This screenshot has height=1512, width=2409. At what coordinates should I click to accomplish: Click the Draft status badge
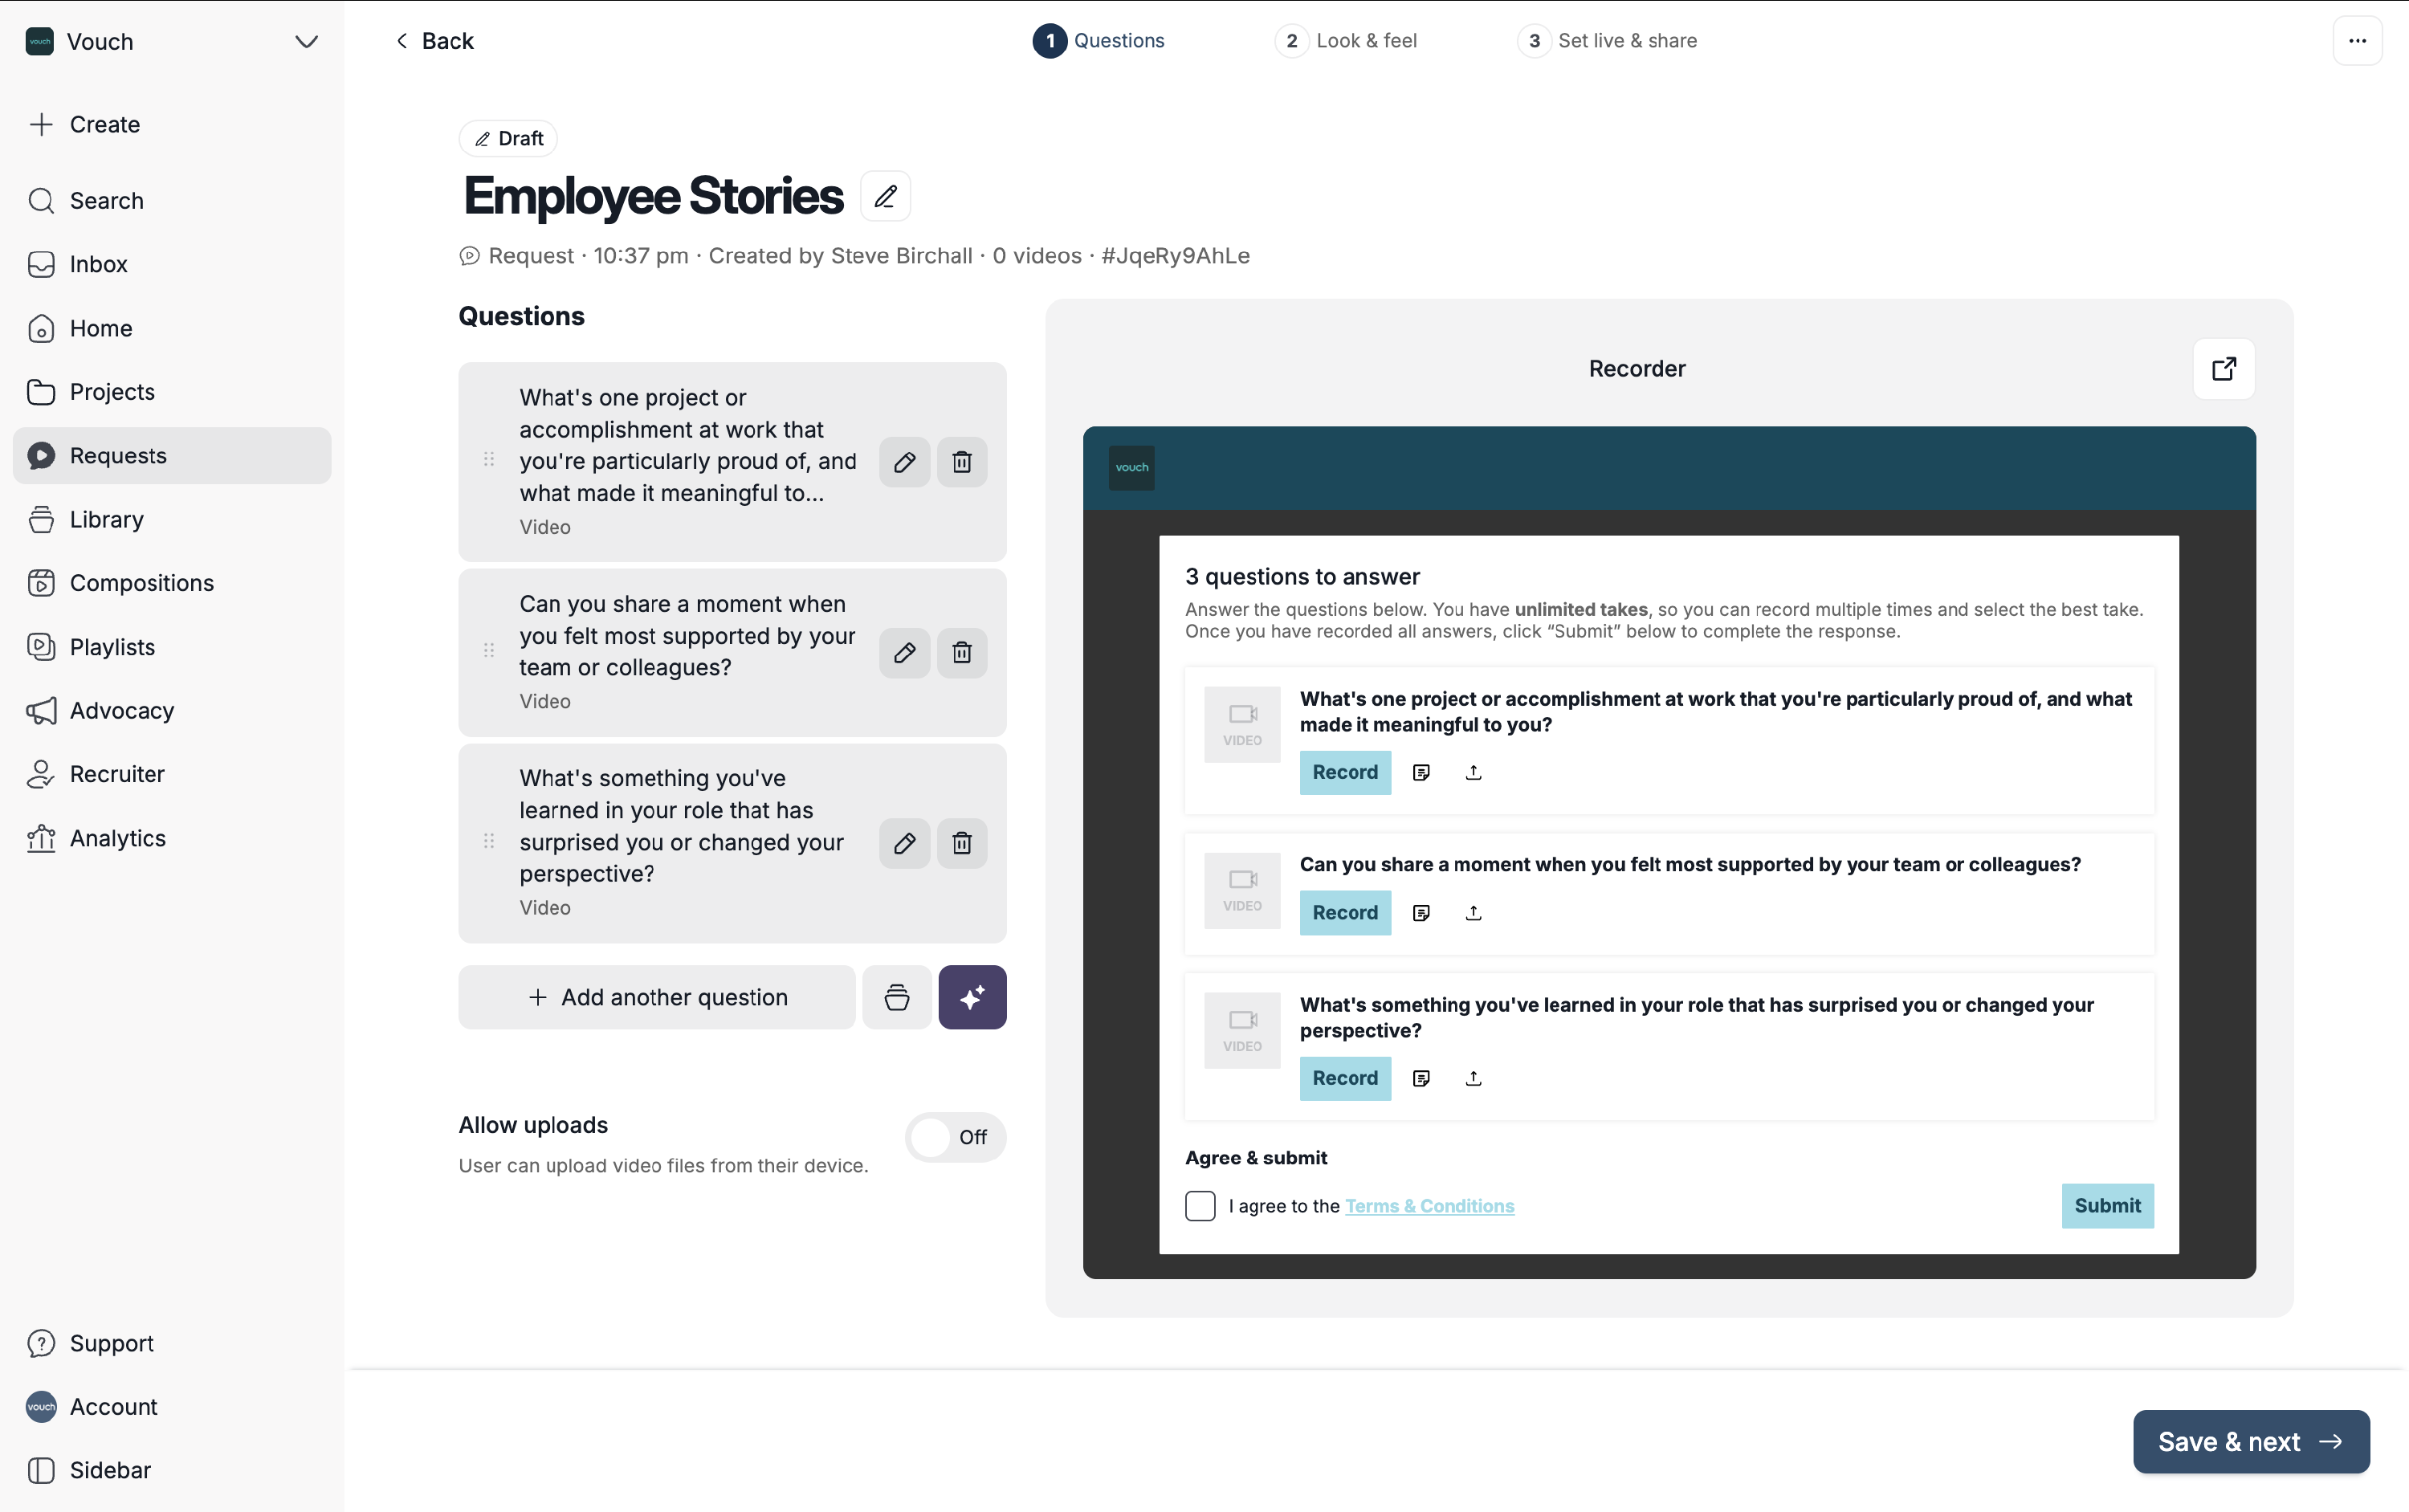[x=508, y=138]
